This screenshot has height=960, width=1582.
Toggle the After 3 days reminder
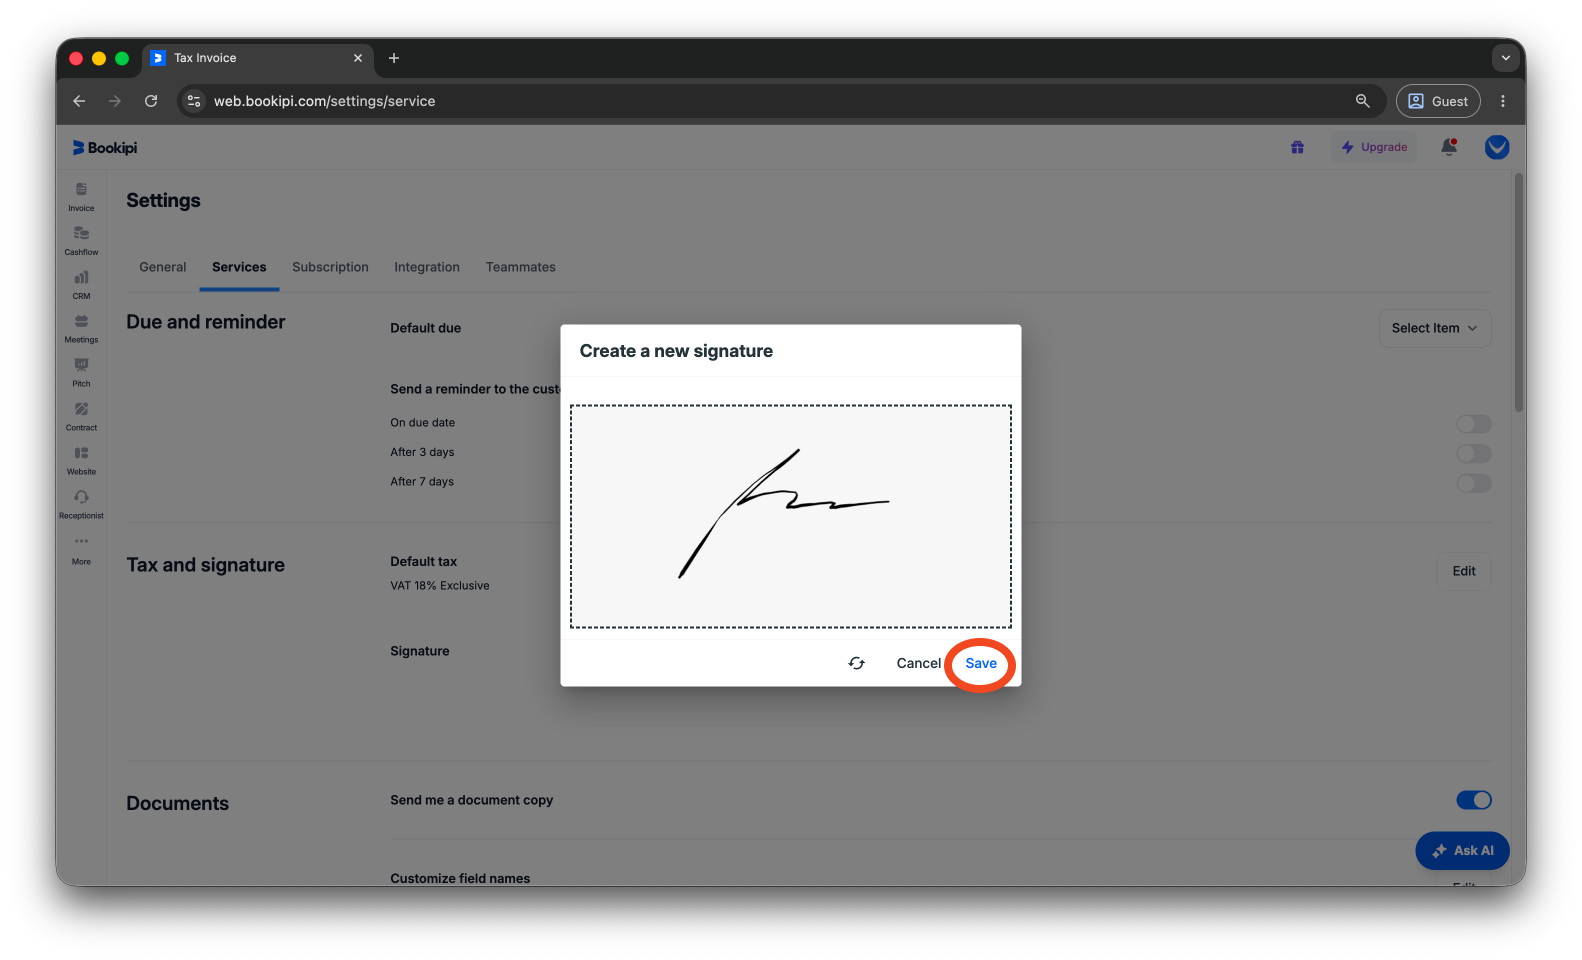pos(1474,454)
